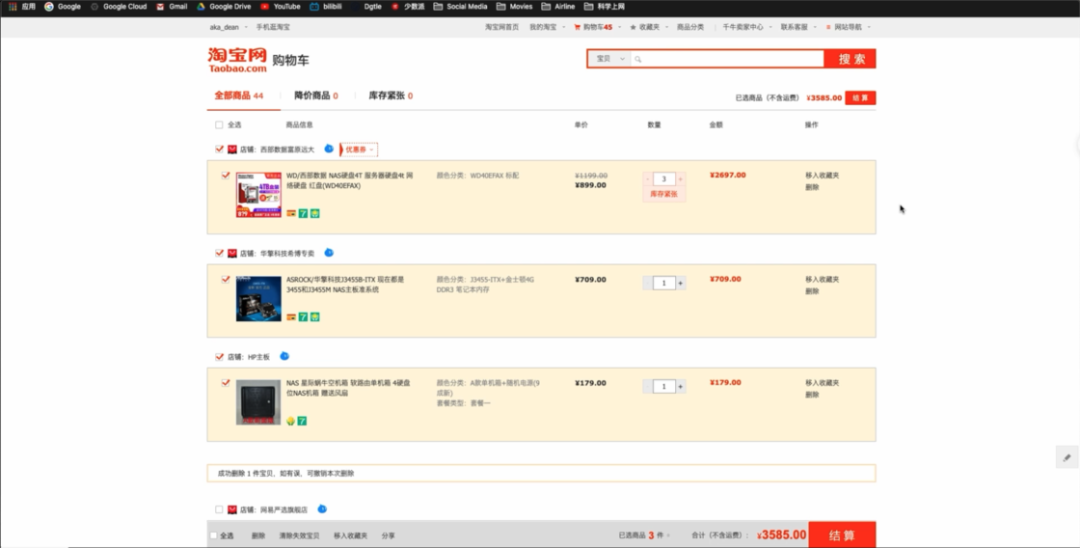This screenshot has height=548, width=1080.
Task: Click the Taobao logo
Action: 237,60
